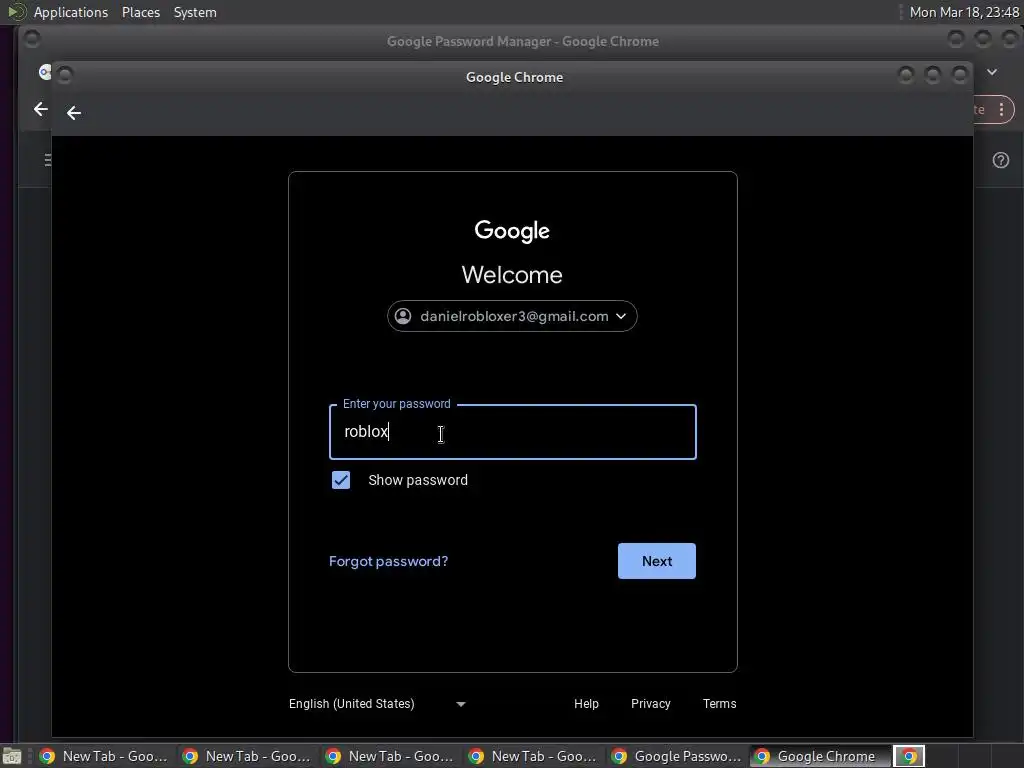The width and height of the screenshot is (1024, 768).
Task: Click the Next button
Action: tap(656, 561)
